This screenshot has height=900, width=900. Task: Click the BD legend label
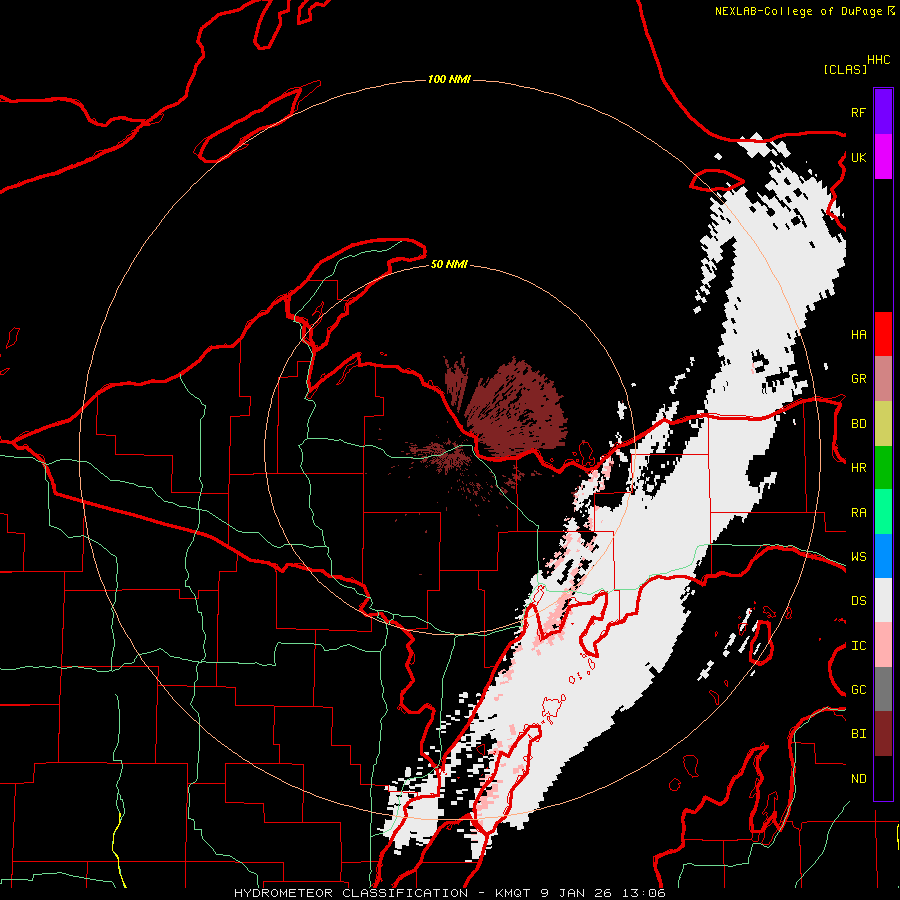click(858, 424)
